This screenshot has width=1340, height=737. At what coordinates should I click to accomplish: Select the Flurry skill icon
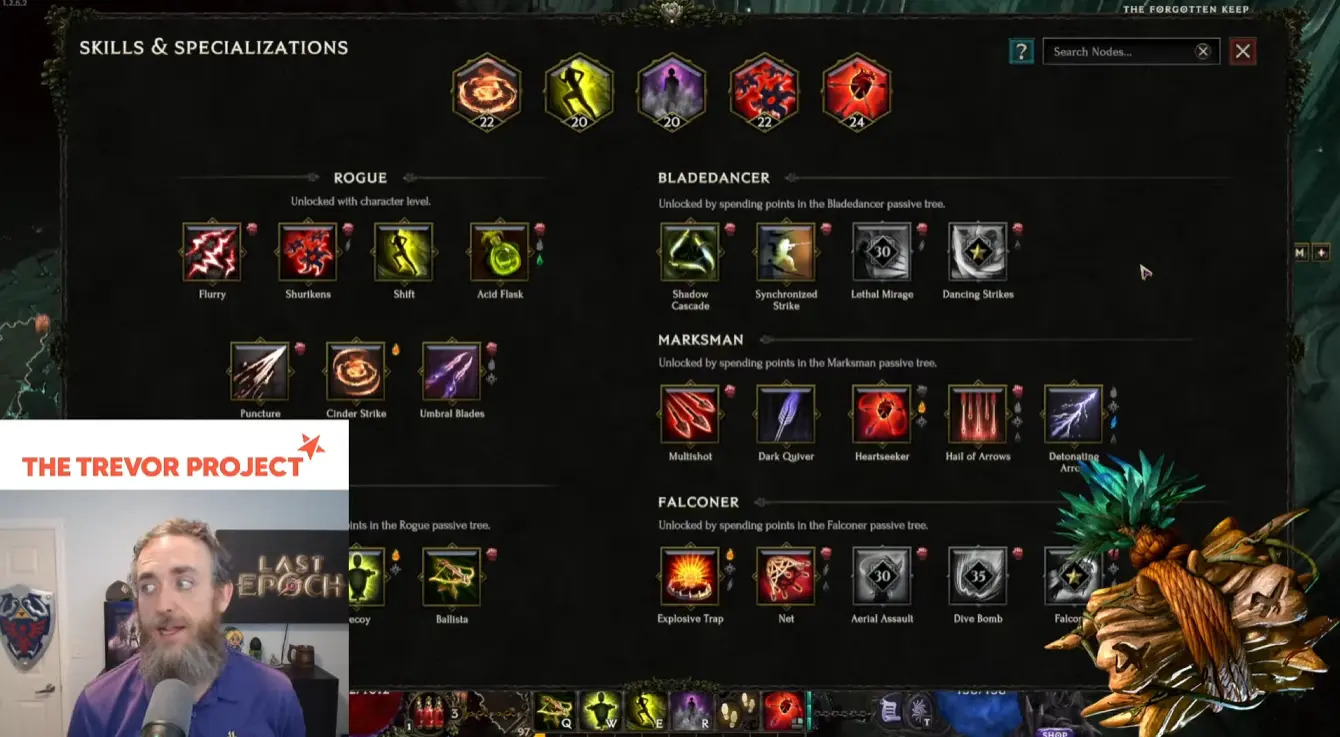tap(211, 252)
